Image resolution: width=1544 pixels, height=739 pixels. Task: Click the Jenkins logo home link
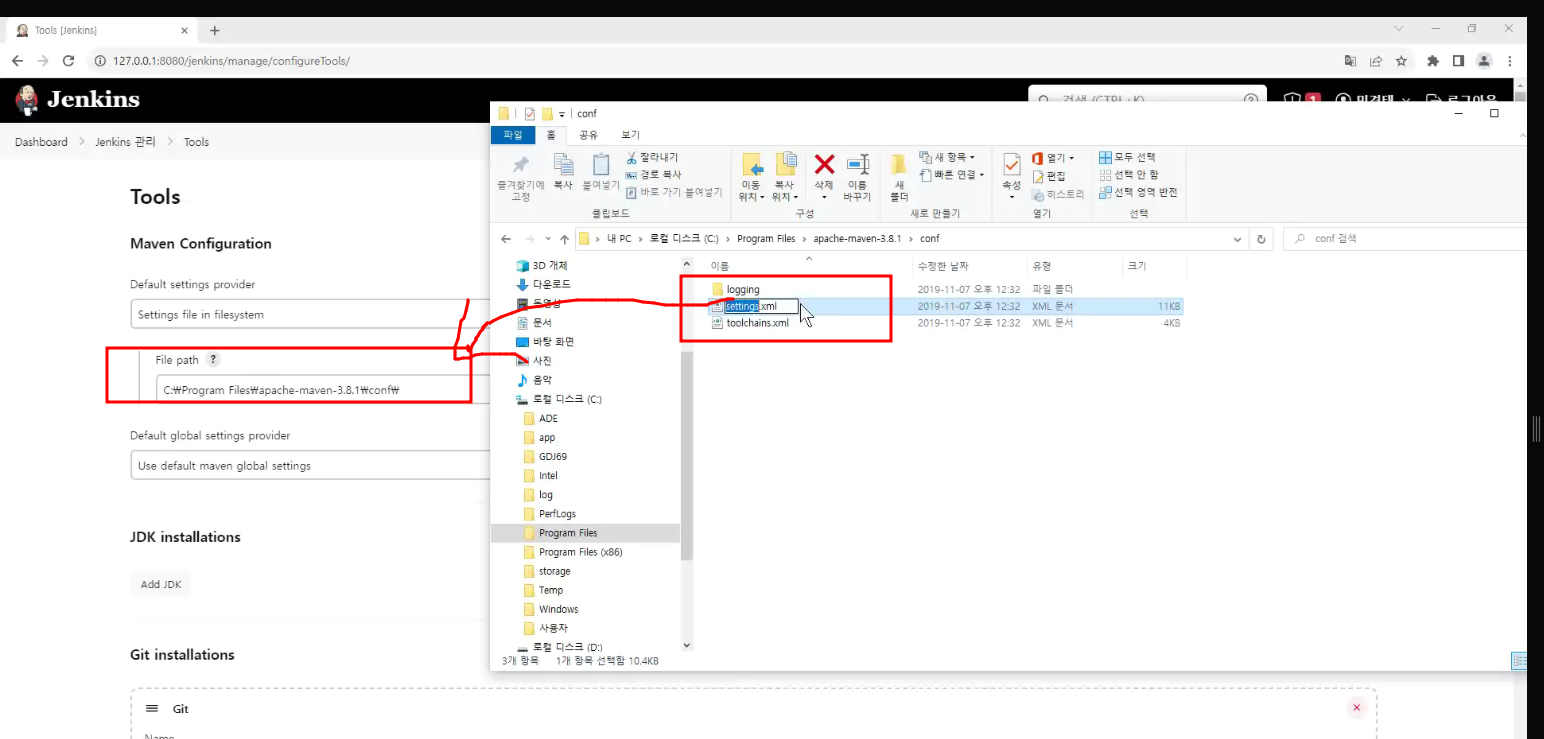tap(77, 100)
